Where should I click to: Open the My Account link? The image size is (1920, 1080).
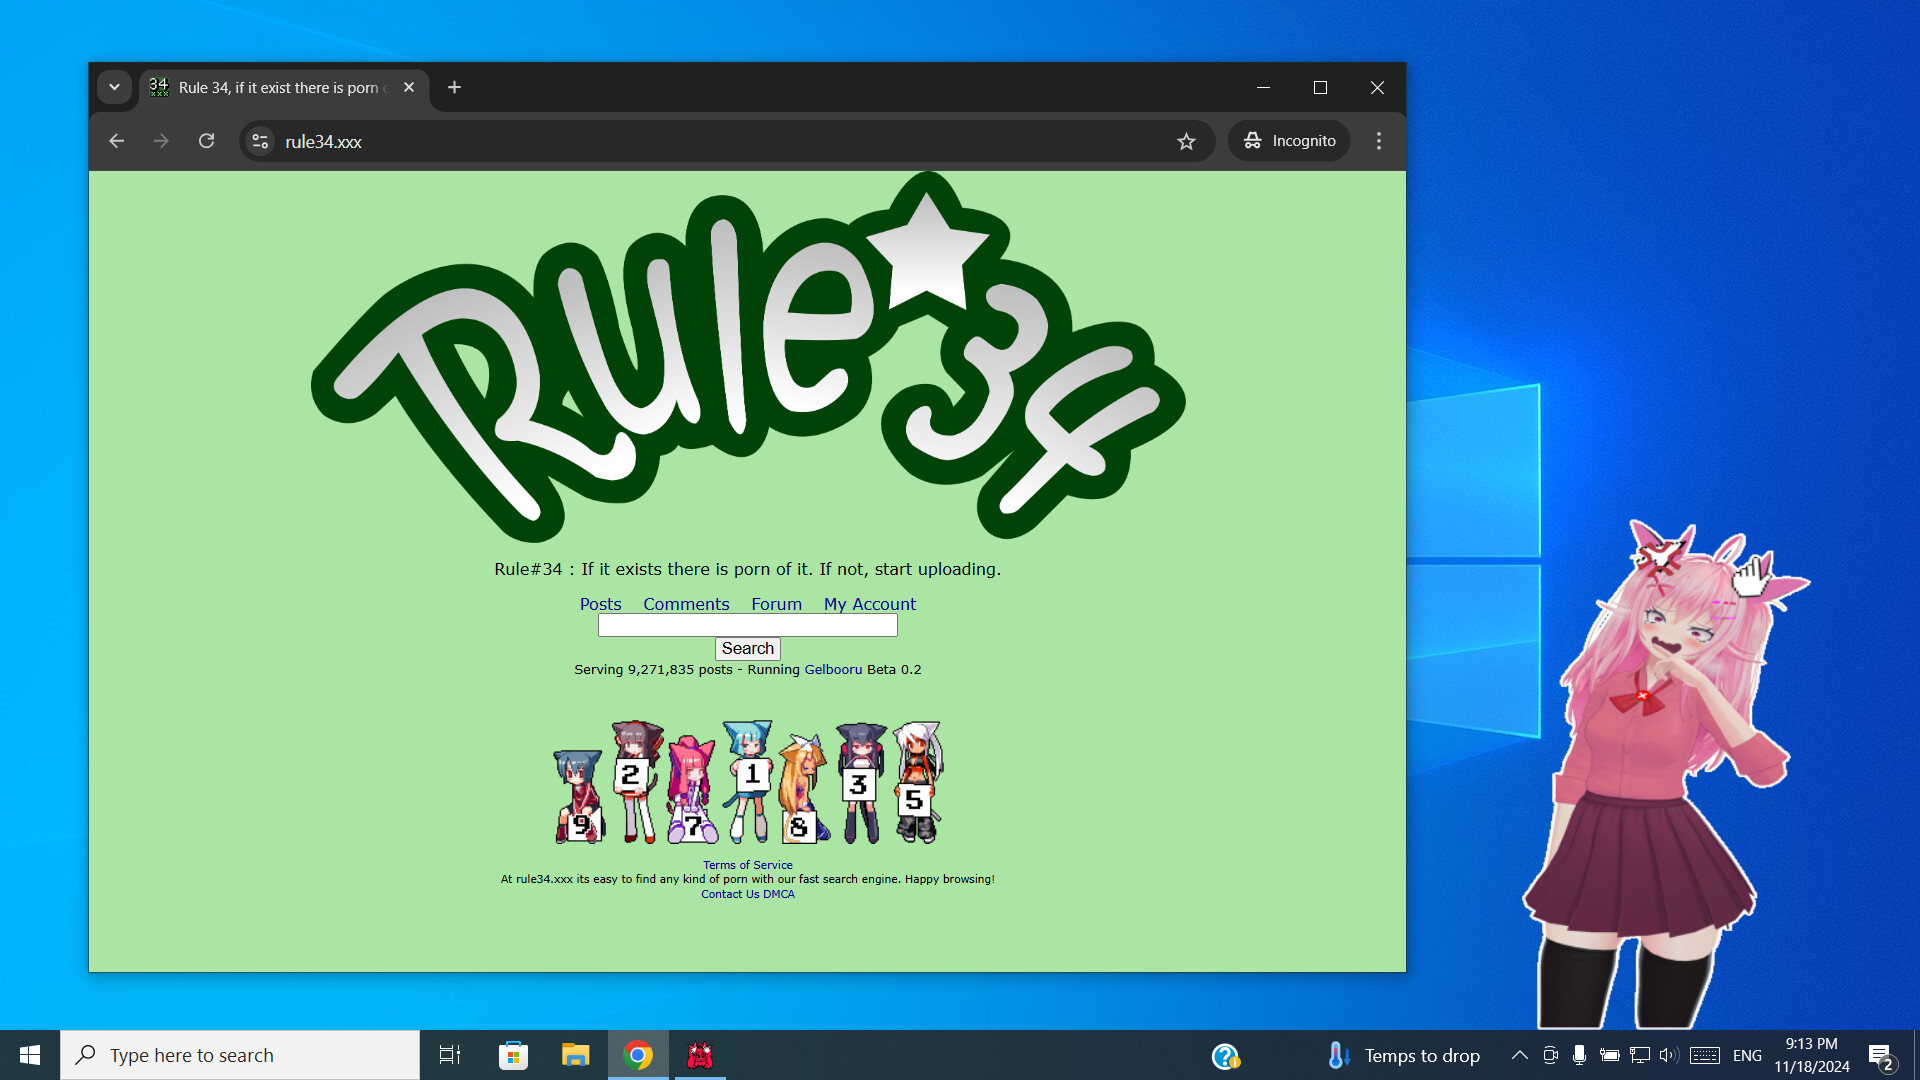869,604
